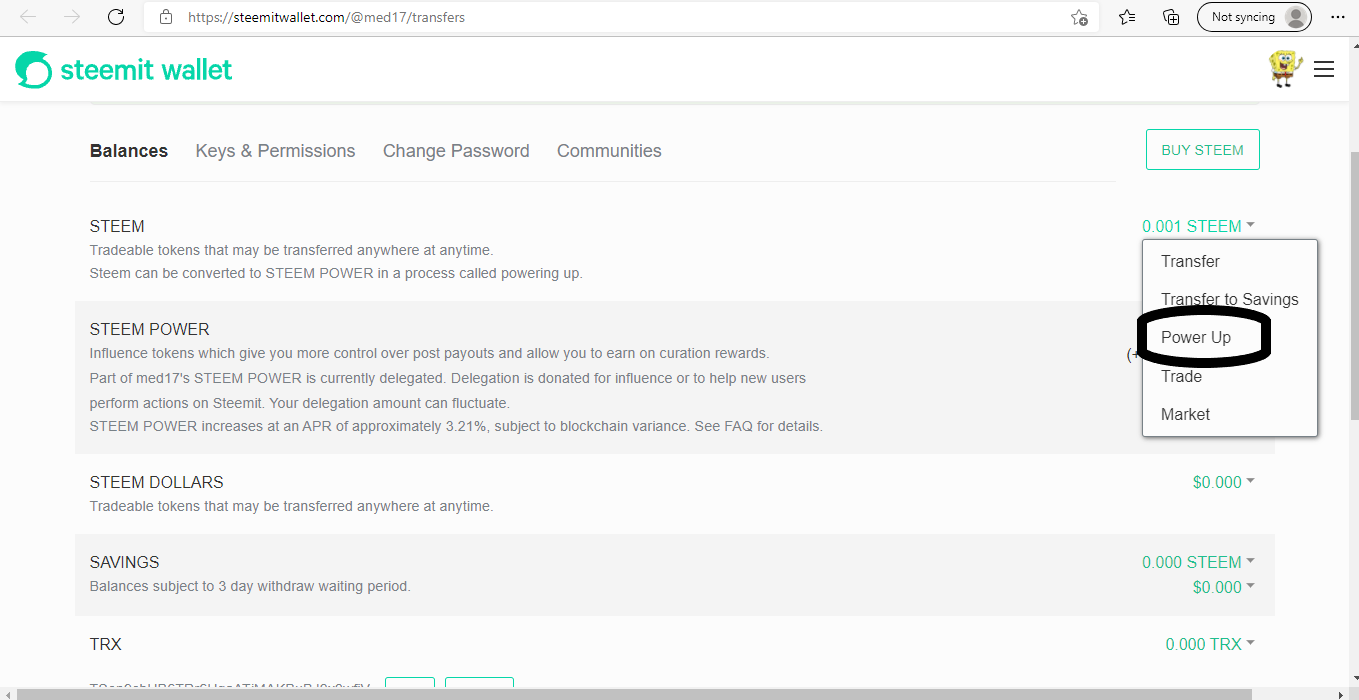Open the hamburger menu icon
The height and width of the screenshot is (700, 1359).
1324,69
